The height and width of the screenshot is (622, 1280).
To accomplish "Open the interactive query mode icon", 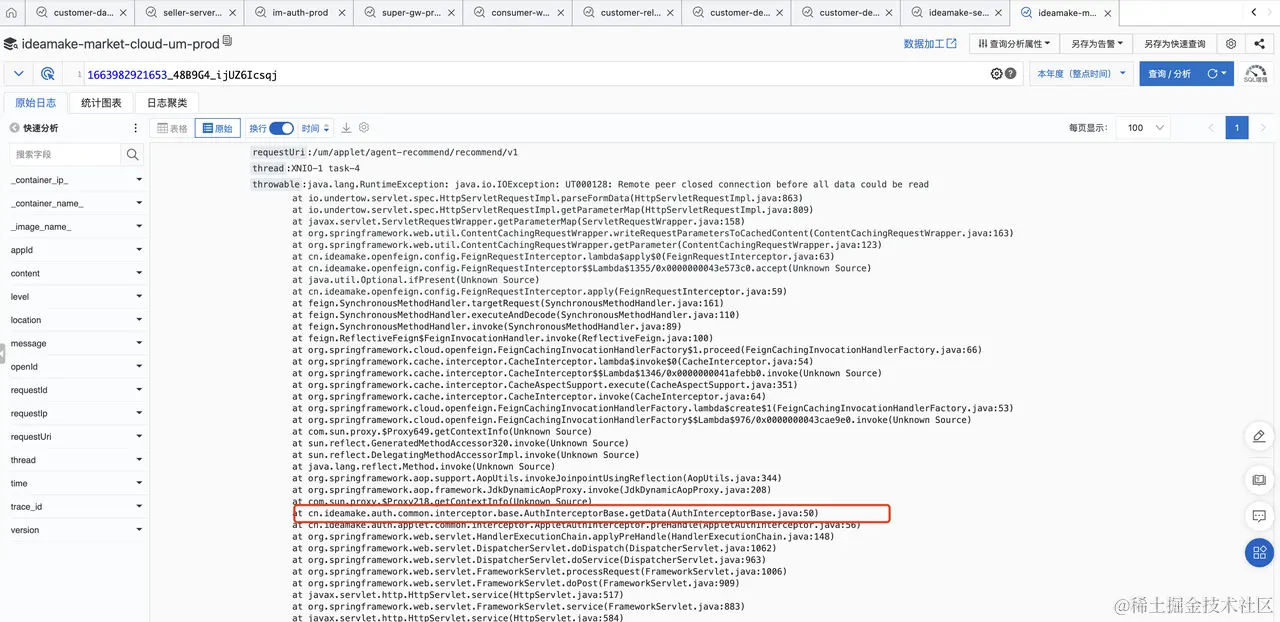I will pos(47,74).
